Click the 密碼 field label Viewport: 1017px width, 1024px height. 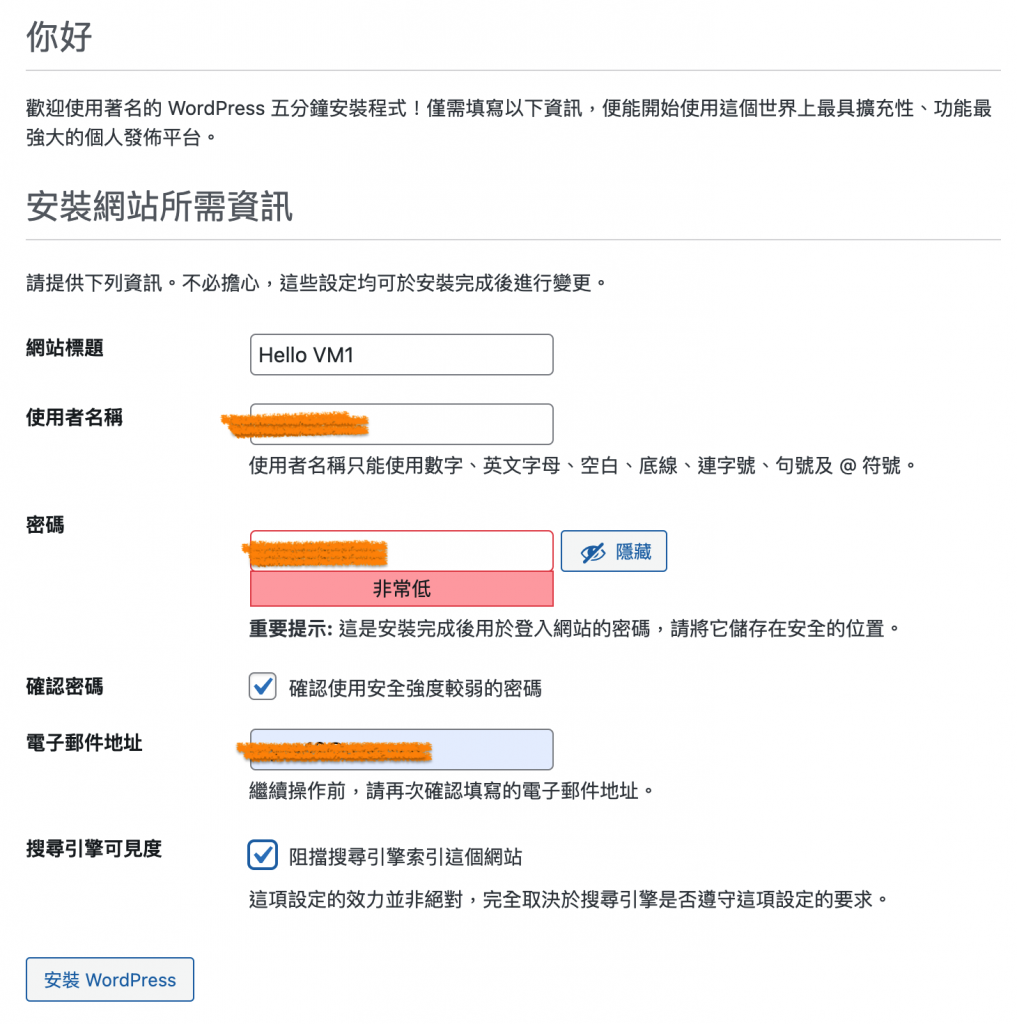coord(45,524)
